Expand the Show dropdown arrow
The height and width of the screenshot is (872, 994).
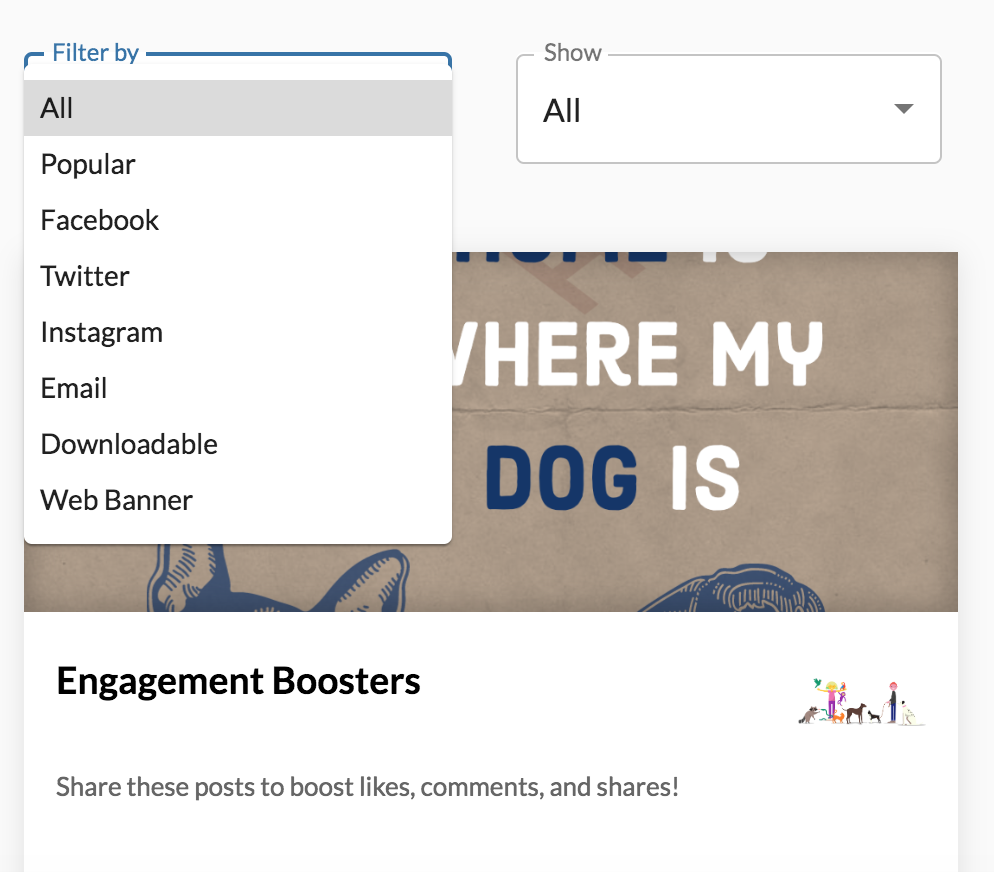pos(903,109)
